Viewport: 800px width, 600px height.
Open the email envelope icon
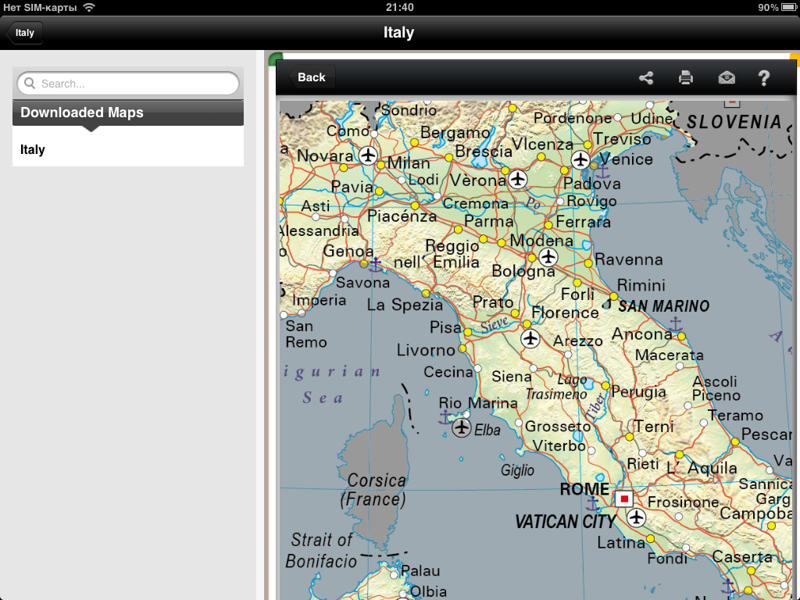[x=726, y=77]
